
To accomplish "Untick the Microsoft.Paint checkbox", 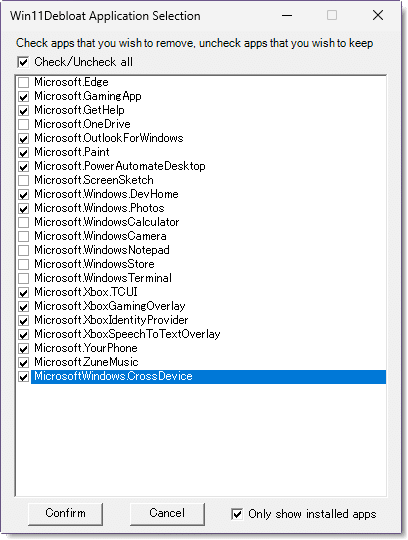I will (23, 153).
